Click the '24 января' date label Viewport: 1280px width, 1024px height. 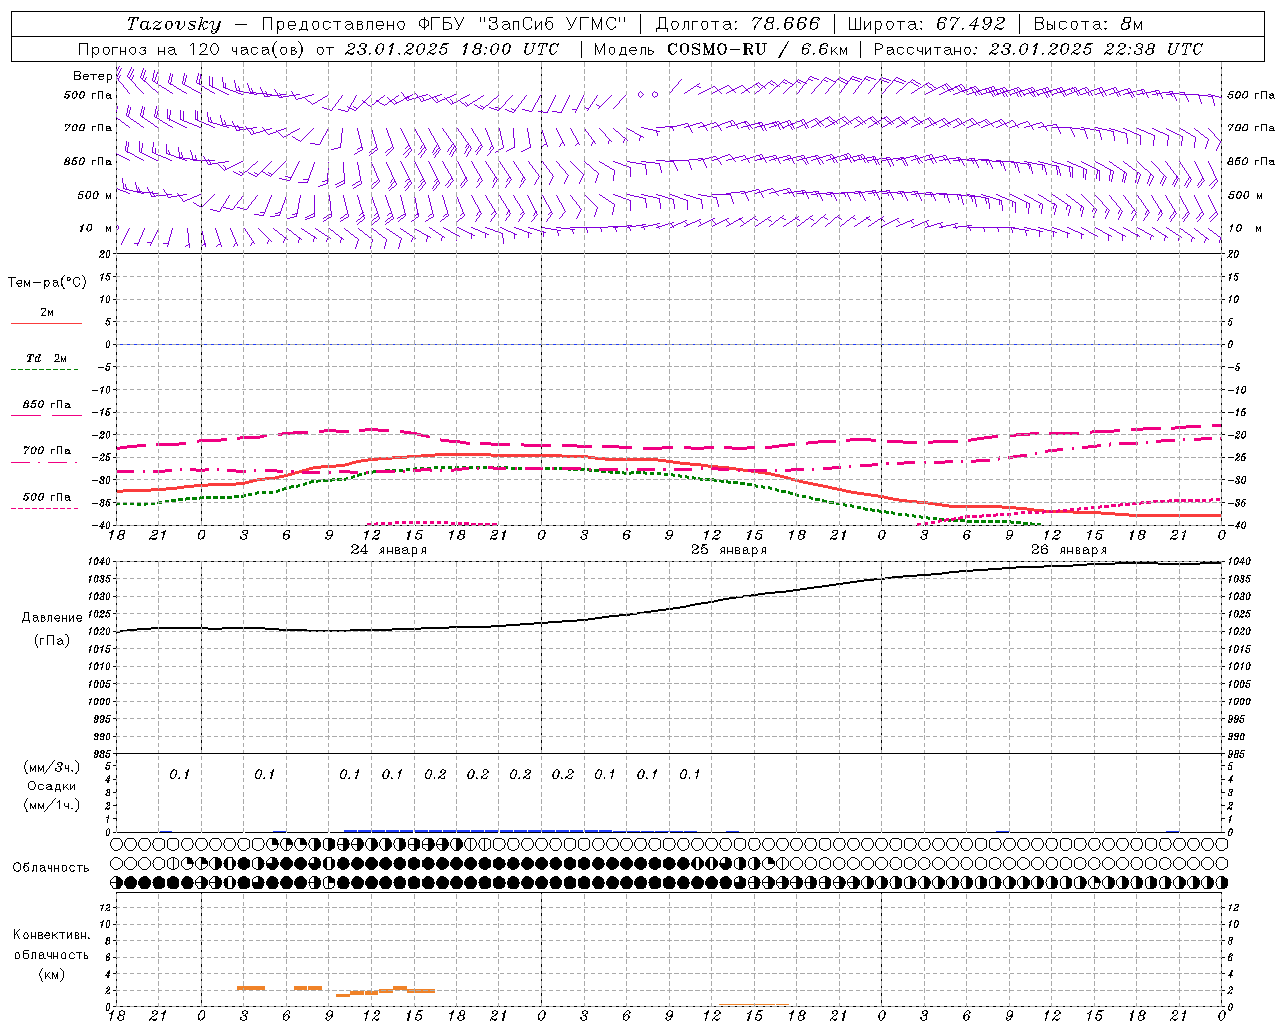pos(388,550)
